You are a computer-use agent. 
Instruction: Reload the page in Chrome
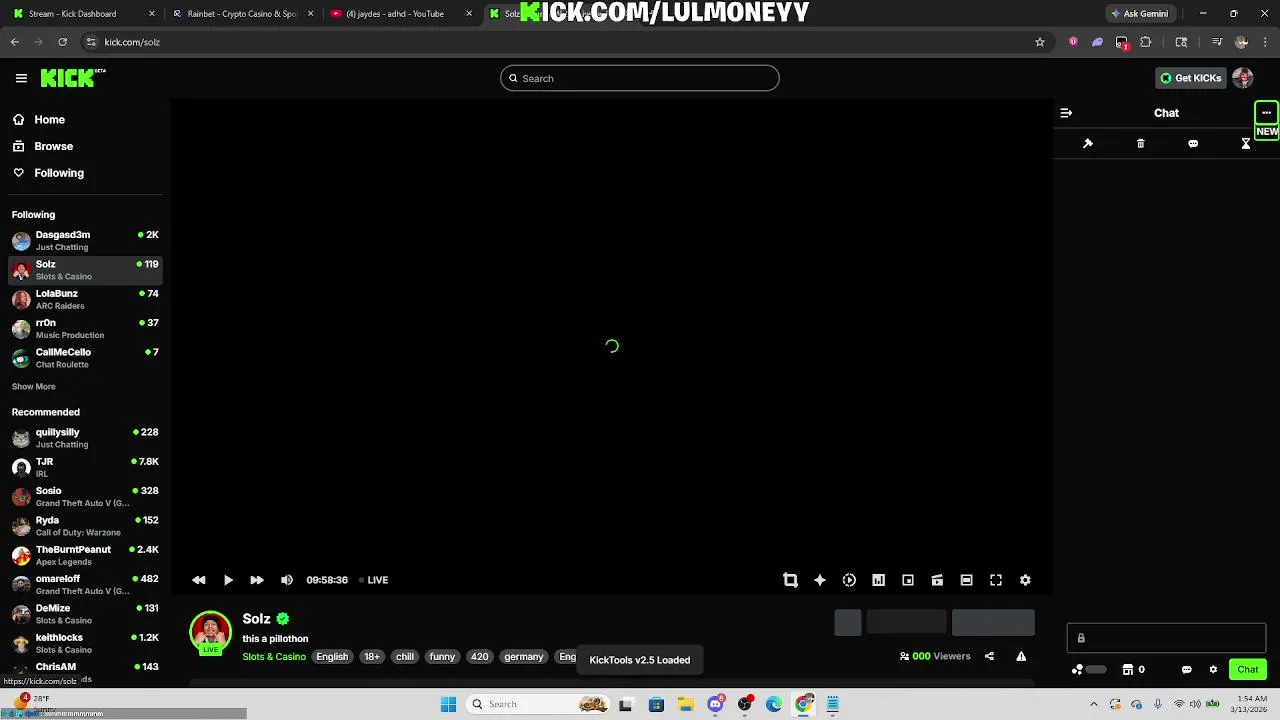pos(63,42)
